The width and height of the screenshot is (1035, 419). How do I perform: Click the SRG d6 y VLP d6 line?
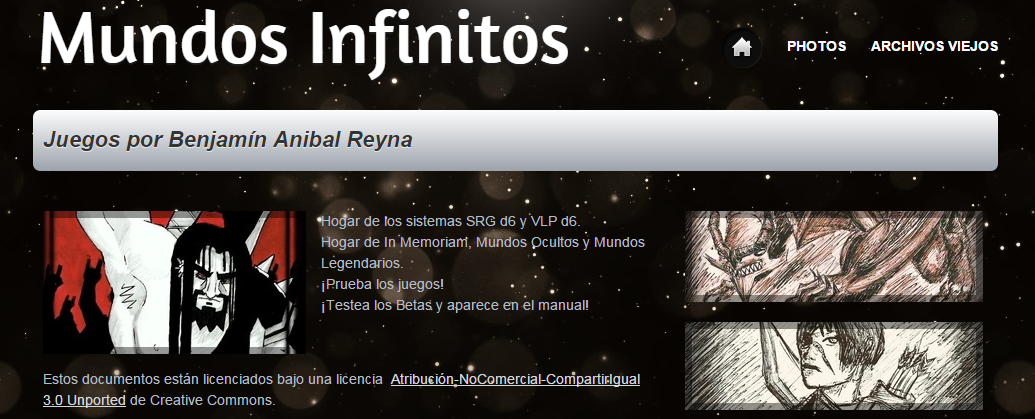coord(450,221)
